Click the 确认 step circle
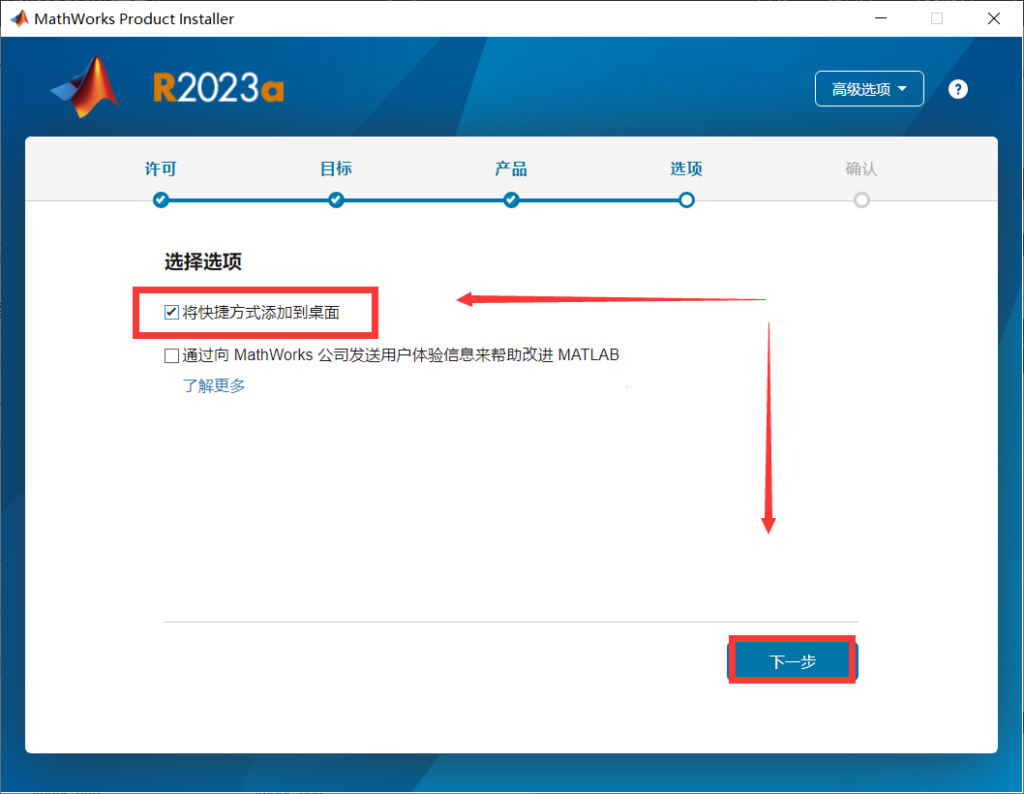 click(861, 200)
